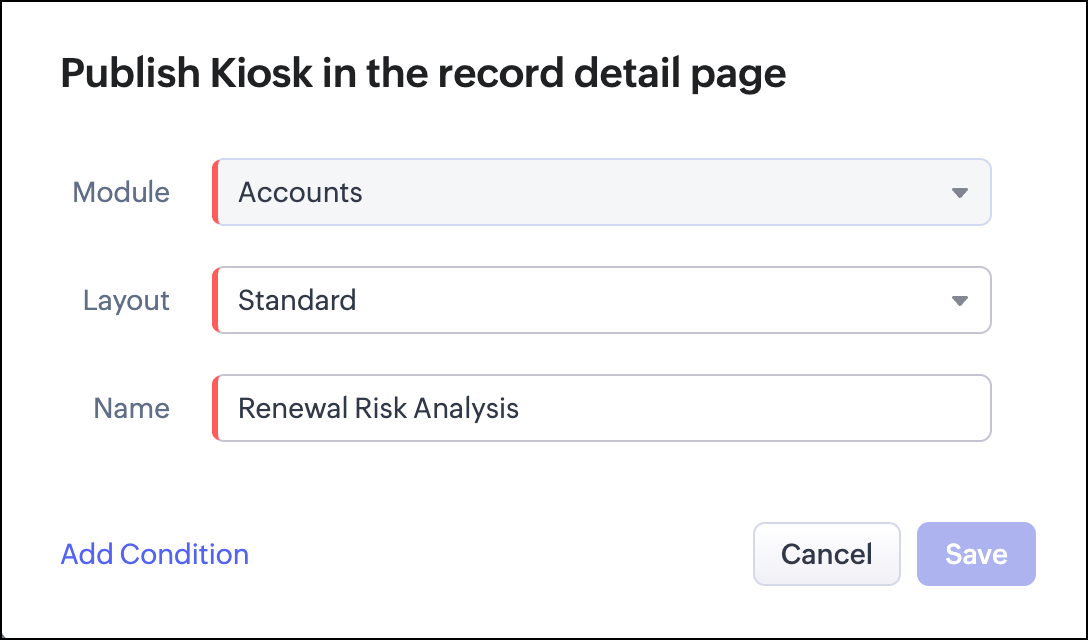Click the Add Condition link
1088x640 pixels.
[155, 554]
